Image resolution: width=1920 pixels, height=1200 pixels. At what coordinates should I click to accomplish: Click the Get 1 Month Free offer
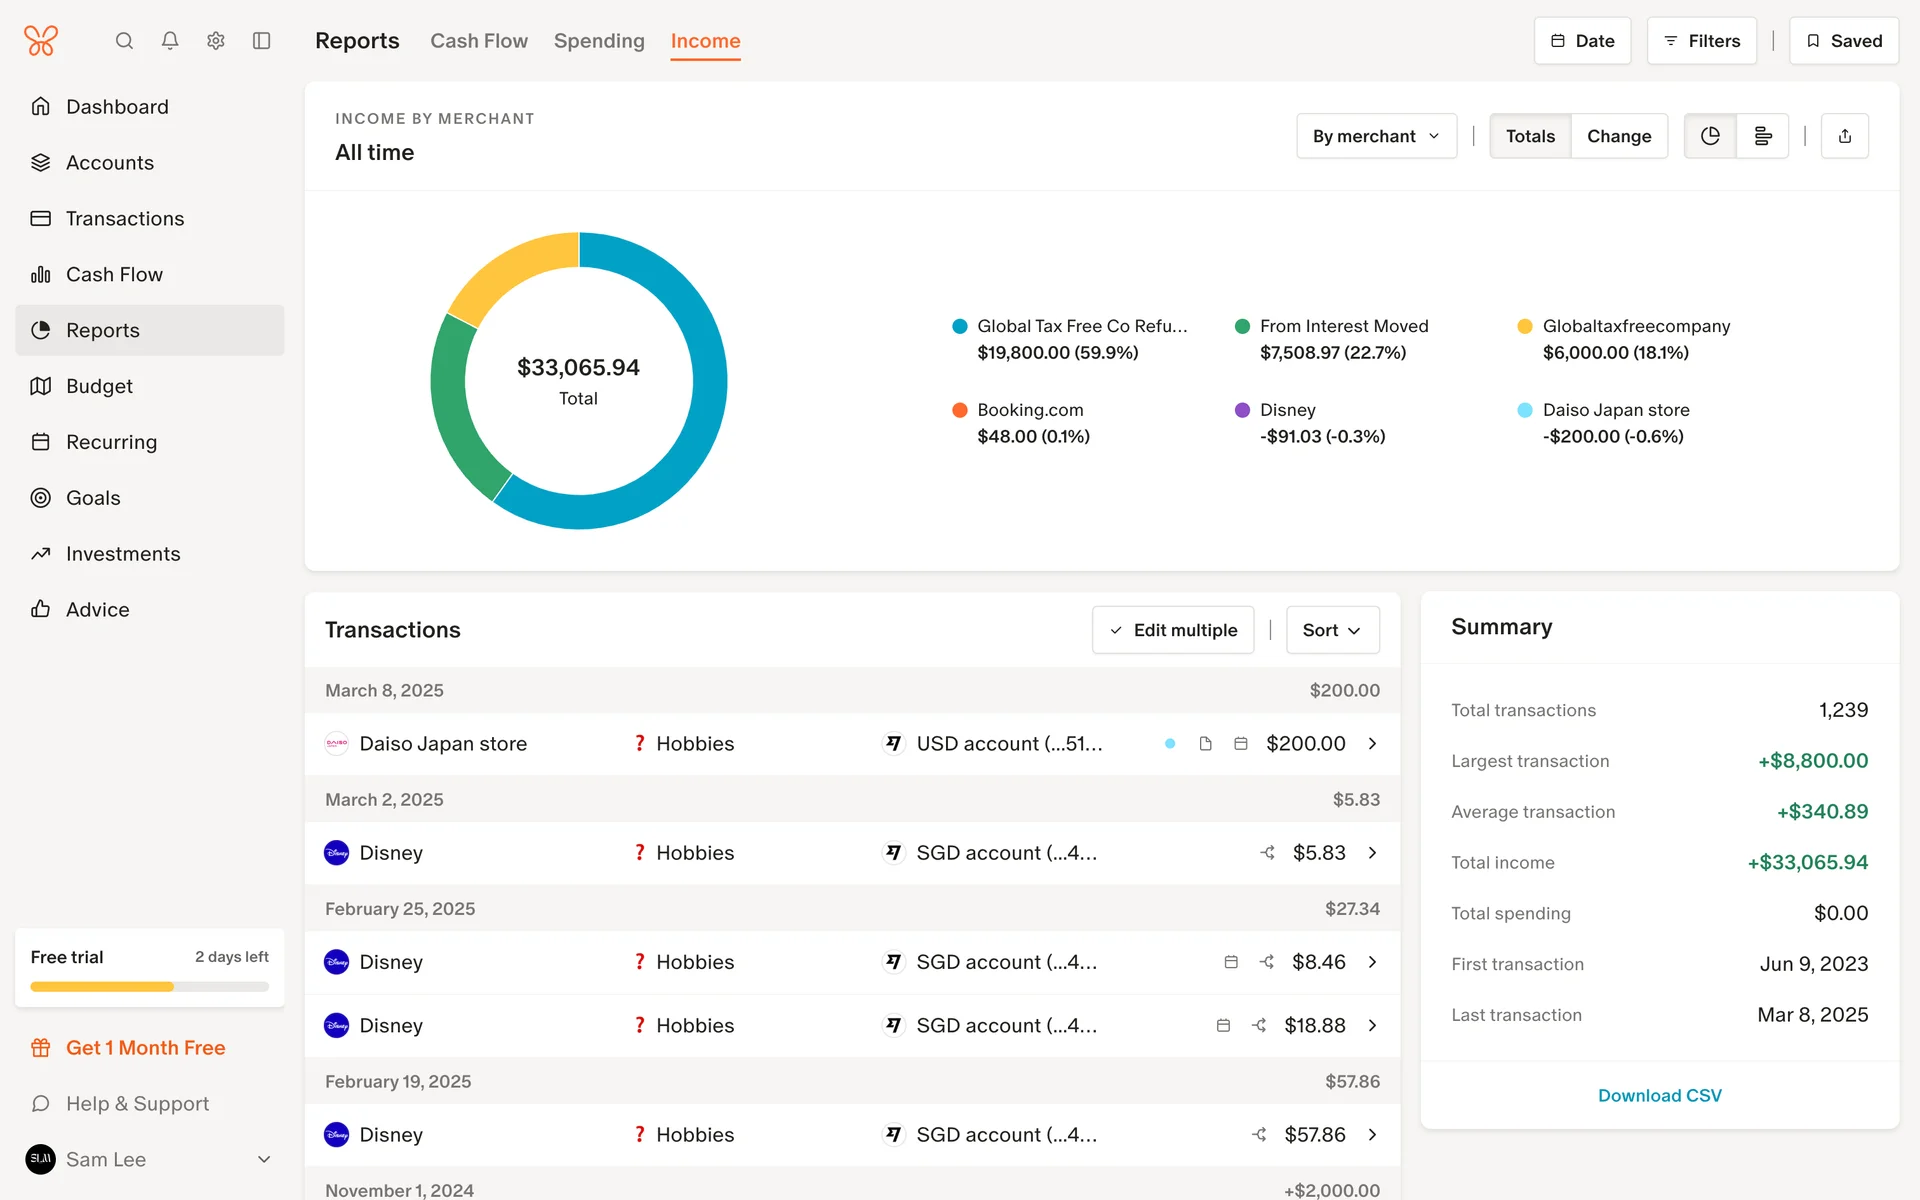(145, 1048)
